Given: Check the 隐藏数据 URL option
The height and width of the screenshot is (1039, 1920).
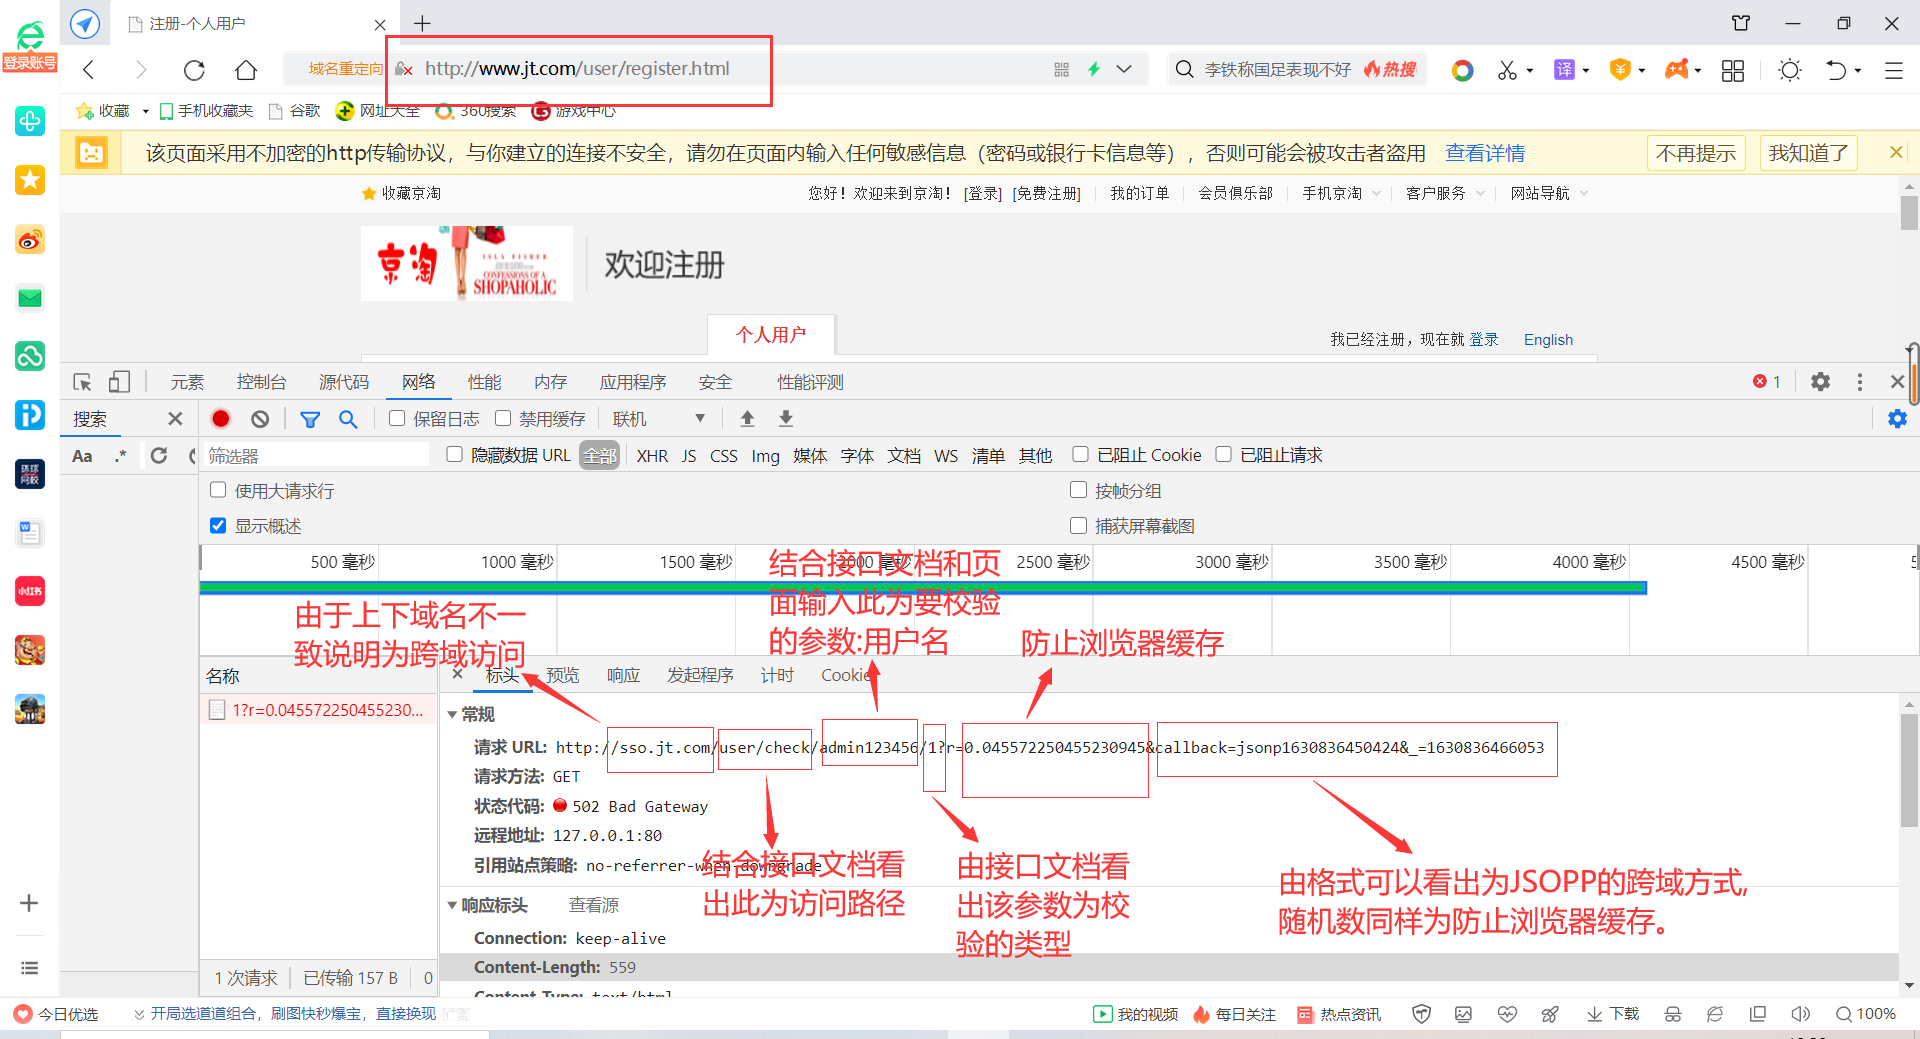Looking at the screenshot, I should pos(454,454).
